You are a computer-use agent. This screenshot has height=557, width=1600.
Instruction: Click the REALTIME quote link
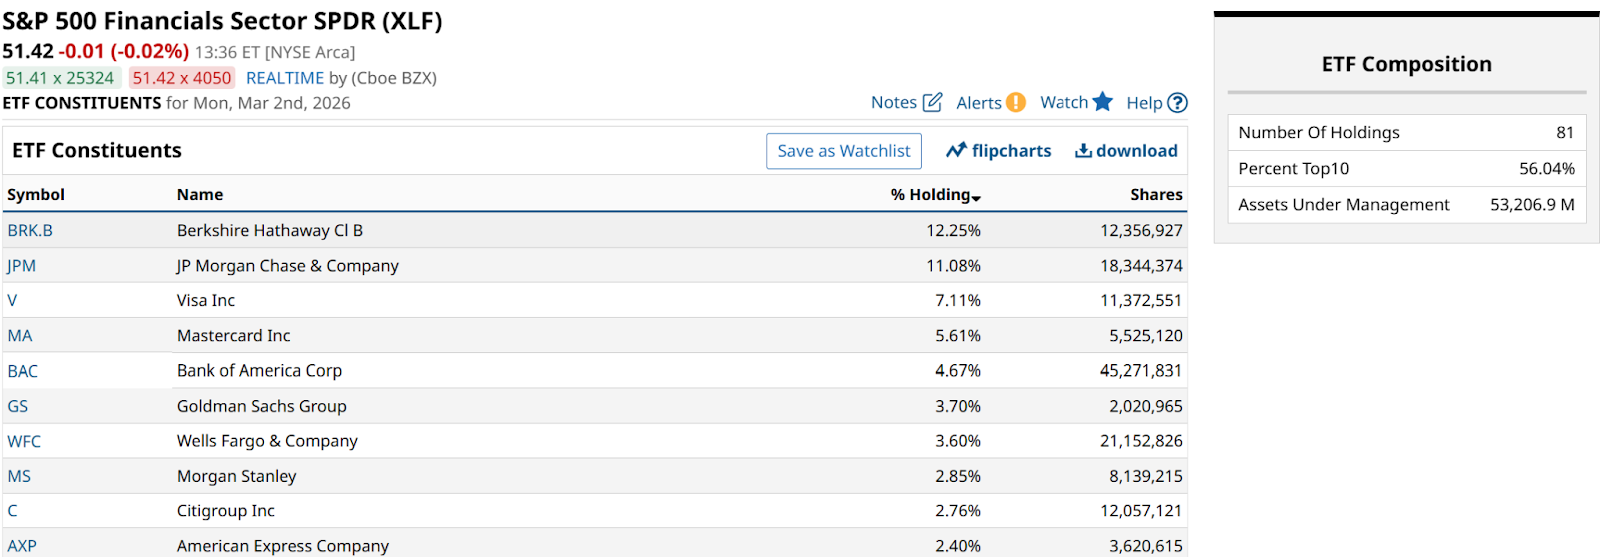tap(285, 78)
